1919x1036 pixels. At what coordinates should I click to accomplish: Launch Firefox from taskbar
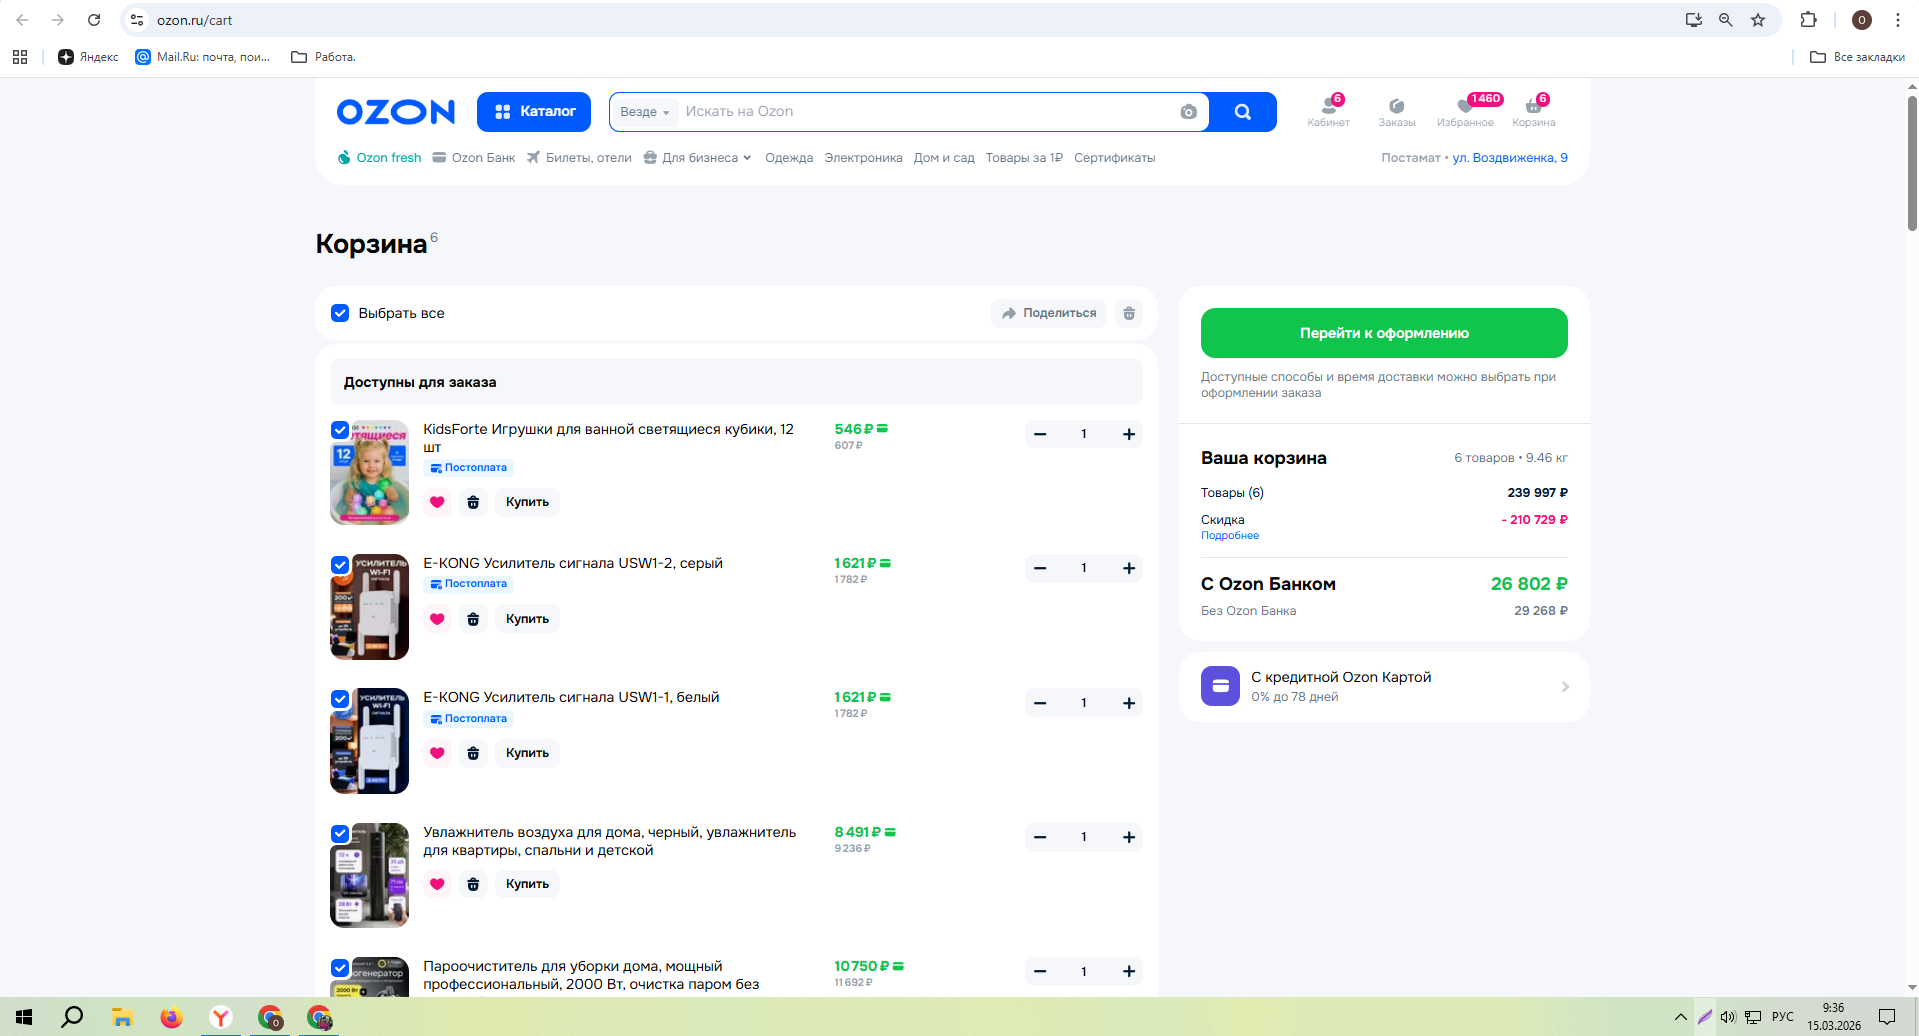pos(171,1017)
